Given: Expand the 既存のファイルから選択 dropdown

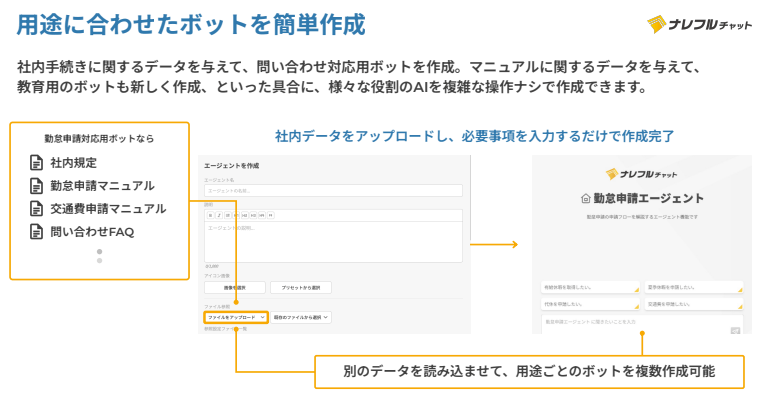Looking at the screenshot, I should tap(300, 316).
